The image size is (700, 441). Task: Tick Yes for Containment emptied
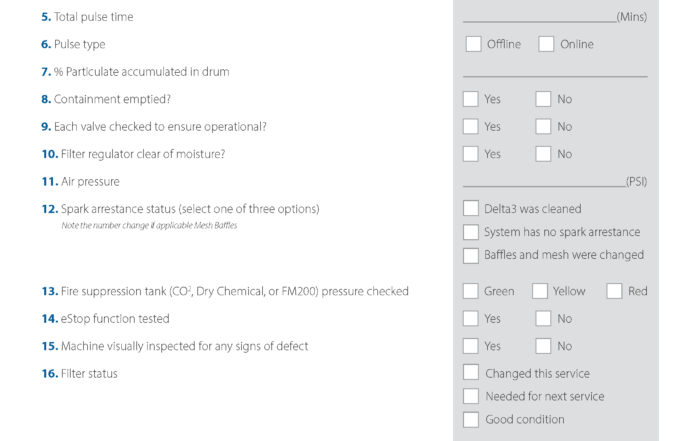471,99
